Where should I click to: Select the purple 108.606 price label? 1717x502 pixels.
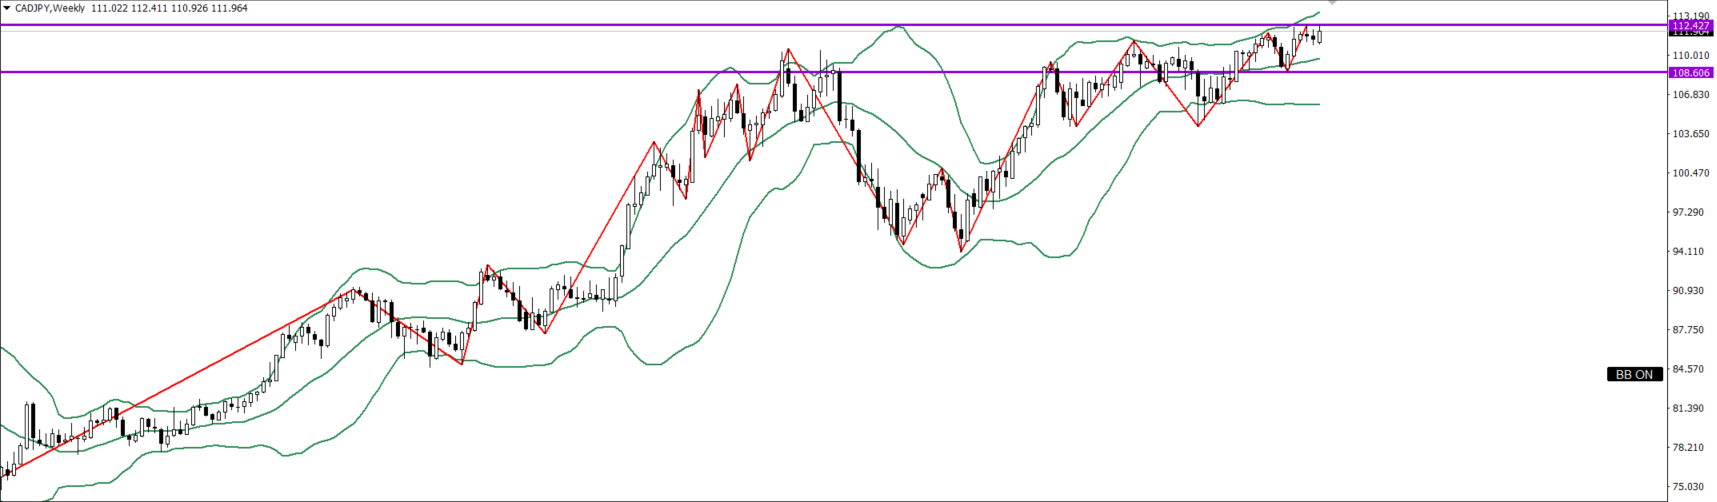click(1690, 73)
